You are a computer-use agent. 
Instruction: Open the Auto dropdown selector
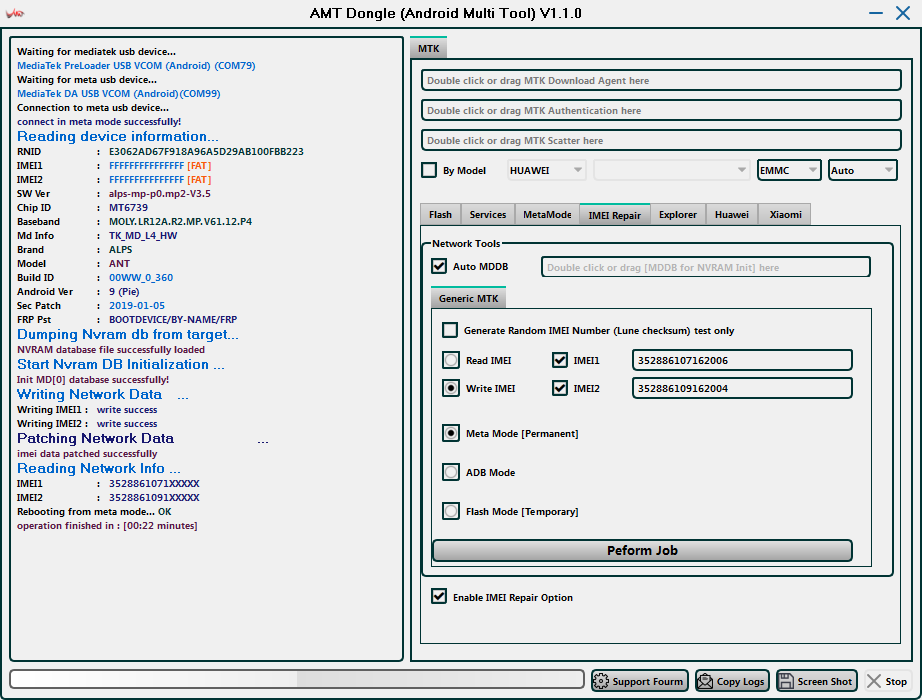(862, 170)
